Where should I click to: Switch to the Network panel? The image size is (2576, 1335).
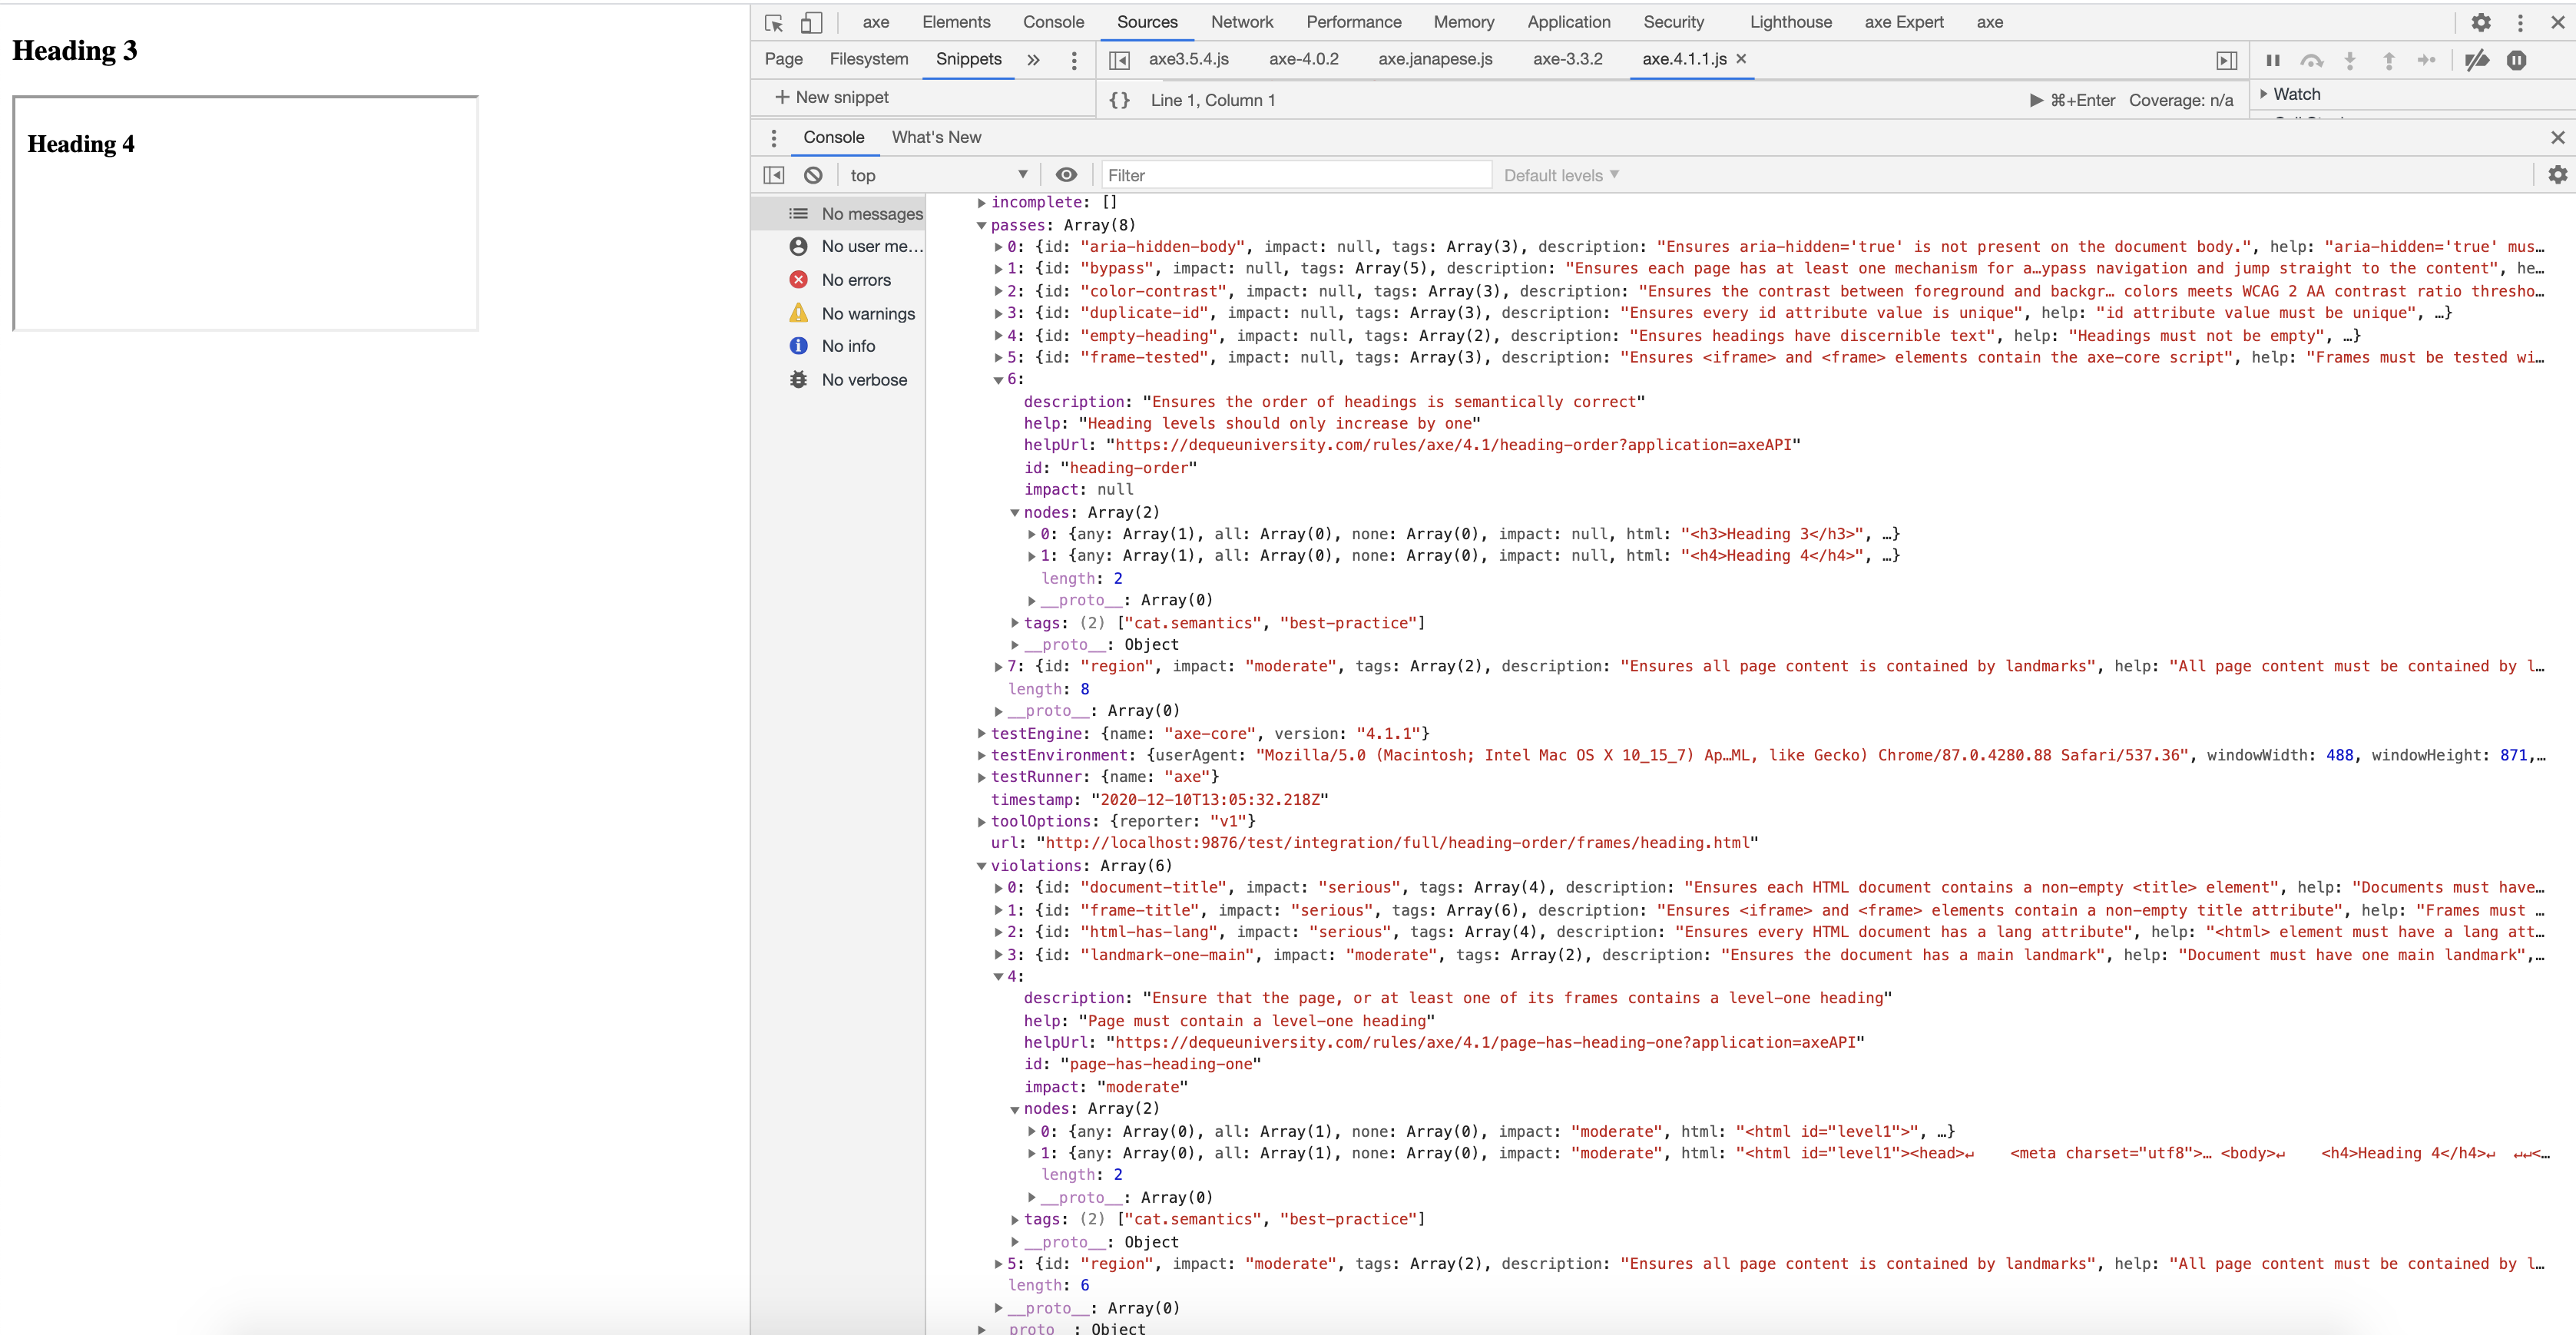pos(1242,22)
